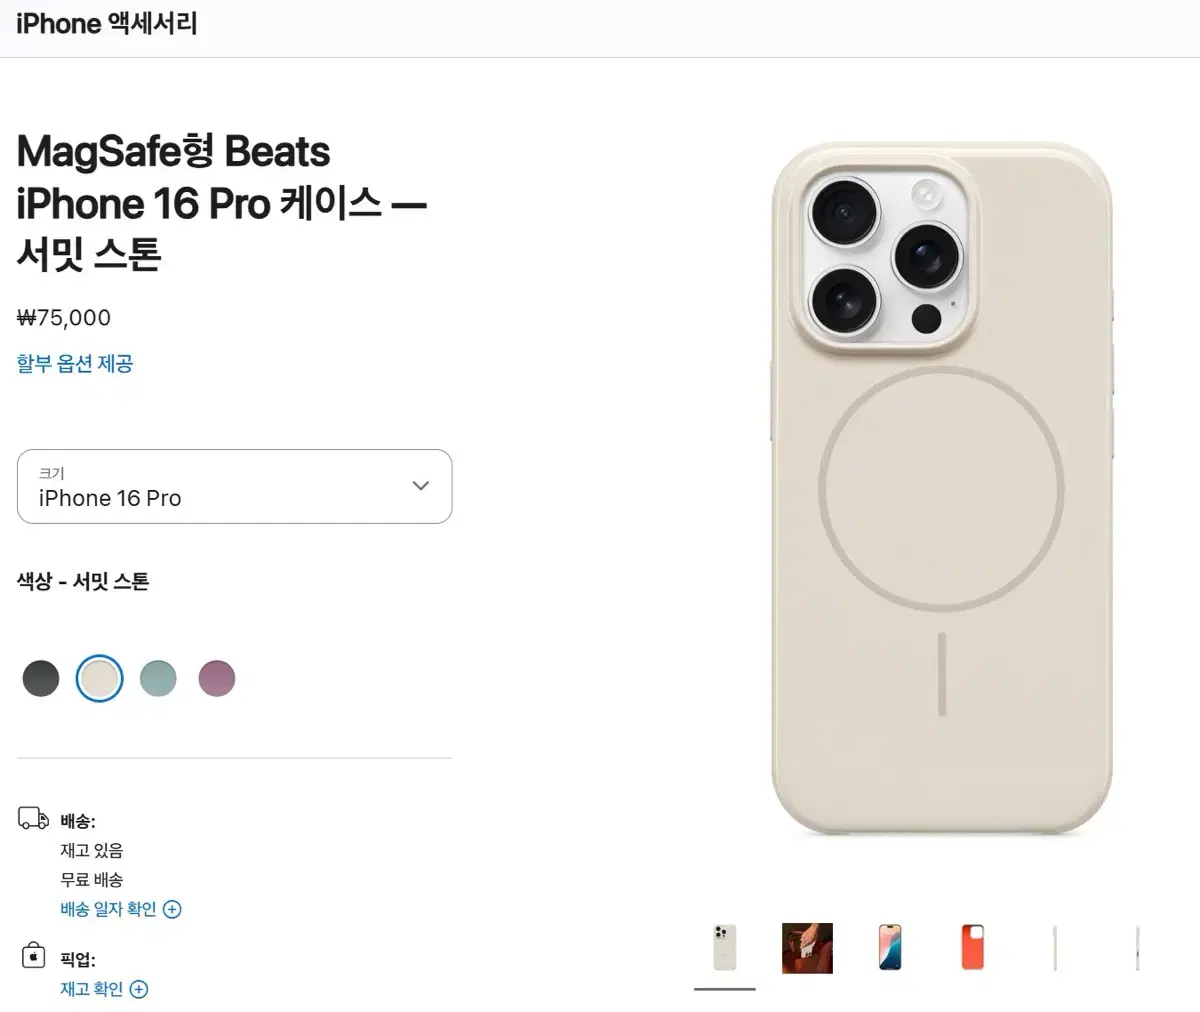Select the case side-profile thumbnail

(1055, 948)
